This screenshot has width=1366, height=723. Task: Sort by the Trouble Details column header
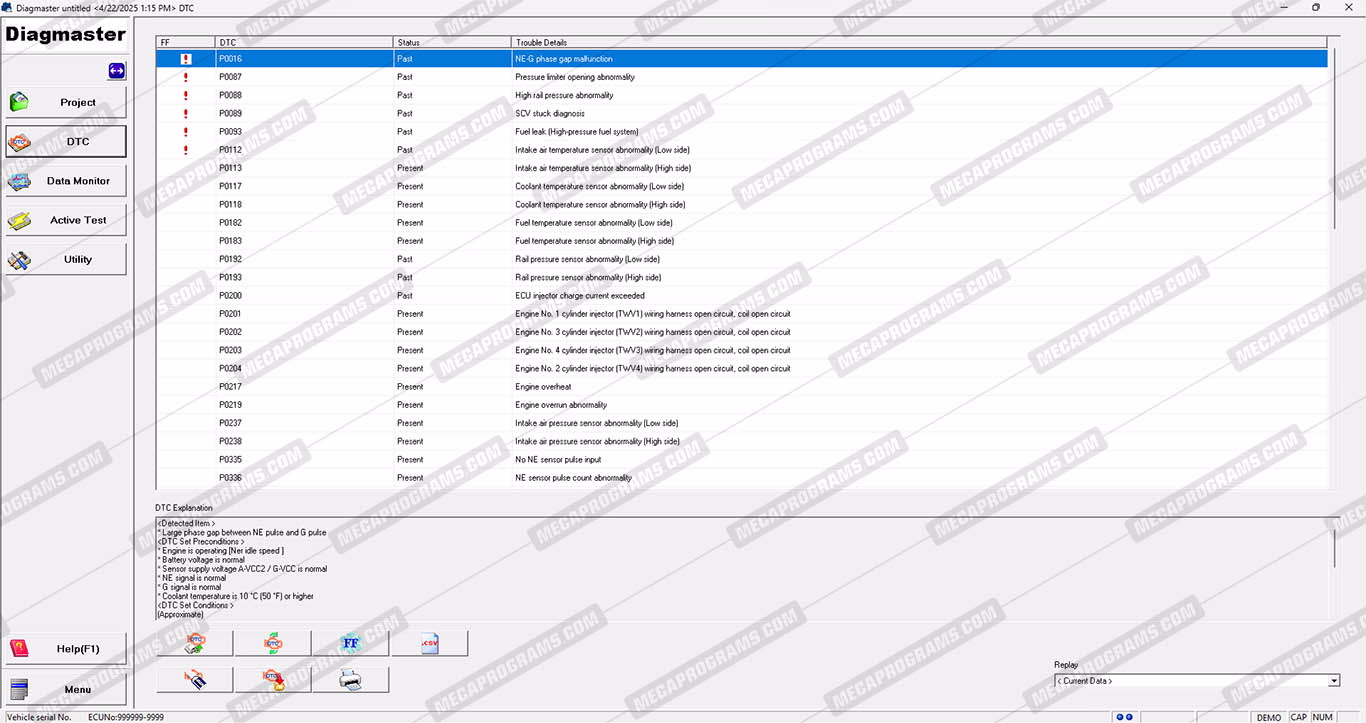tap(918, 42)
